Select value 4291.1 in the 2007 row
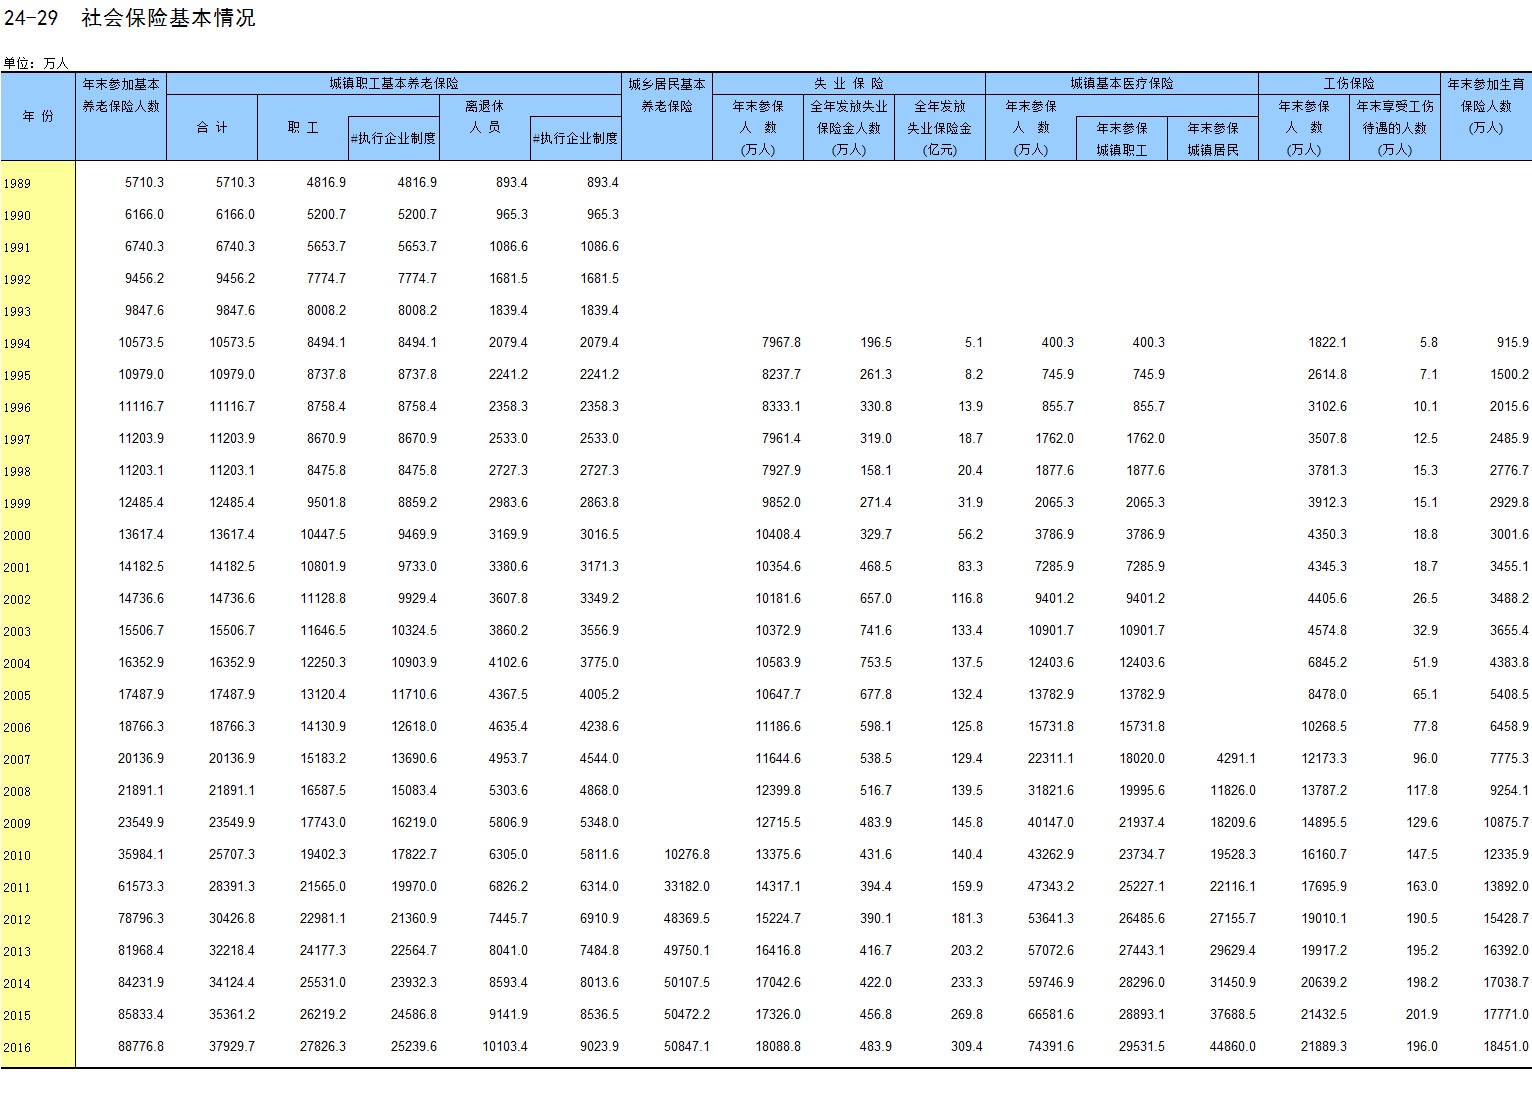 pyautogui.click(x=1236, y=759)
